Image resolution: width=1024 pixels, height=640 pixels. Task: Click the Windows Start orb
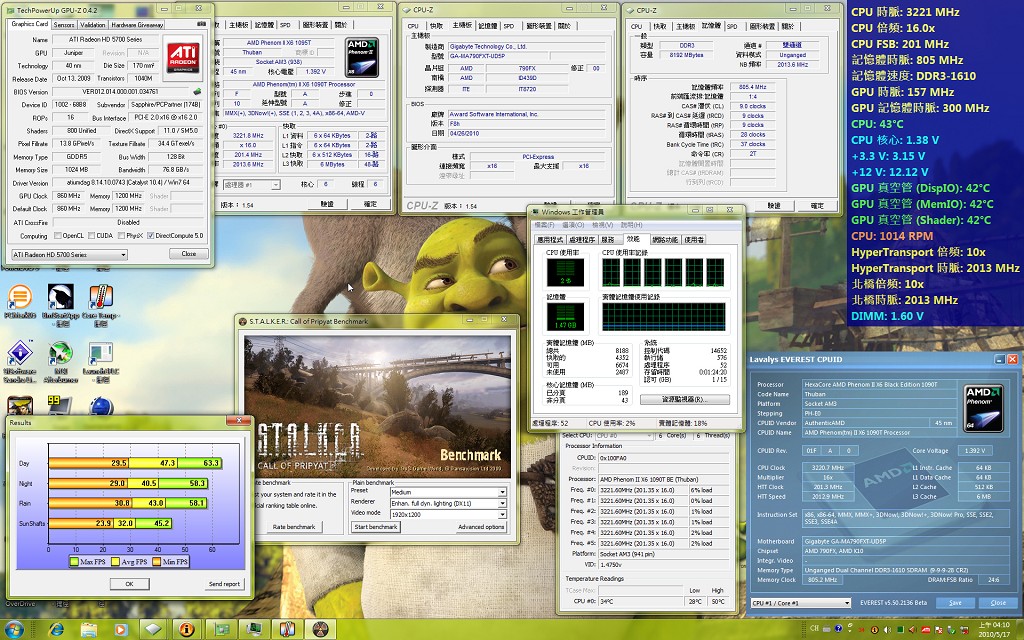coord(13,629)
